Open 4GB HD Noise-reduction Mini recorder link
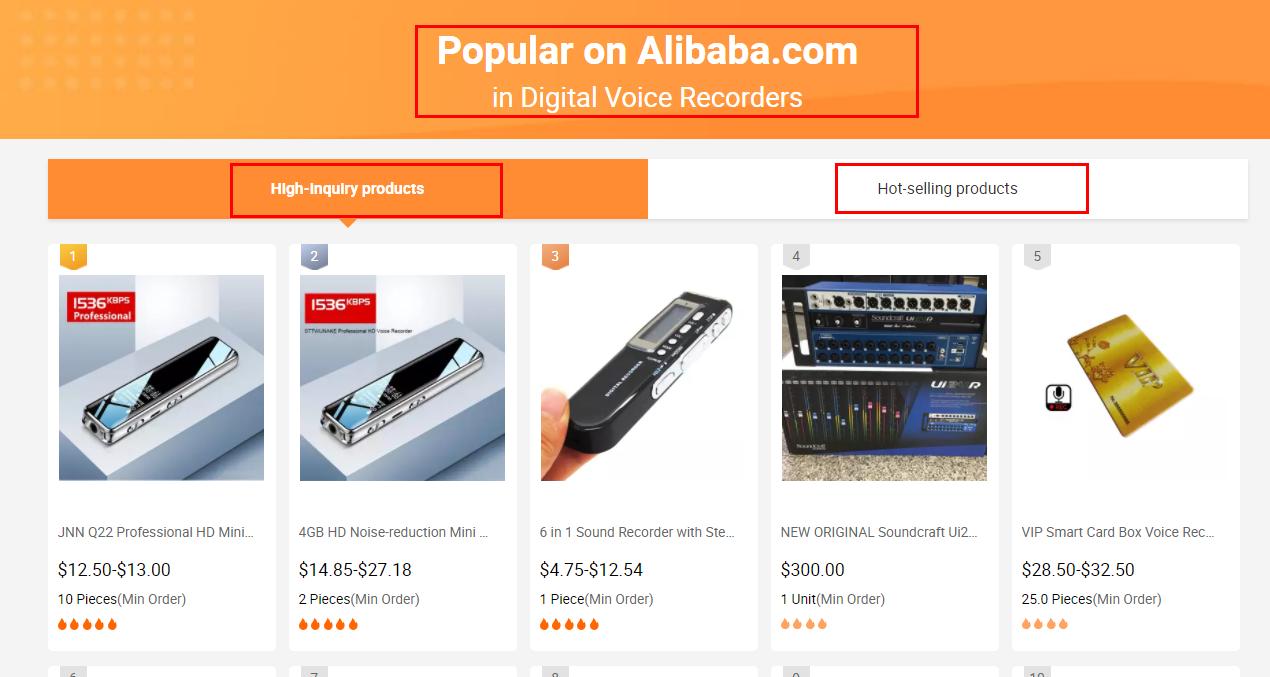Viewport: 1270px width, 677px height. (x=394, y=532)
